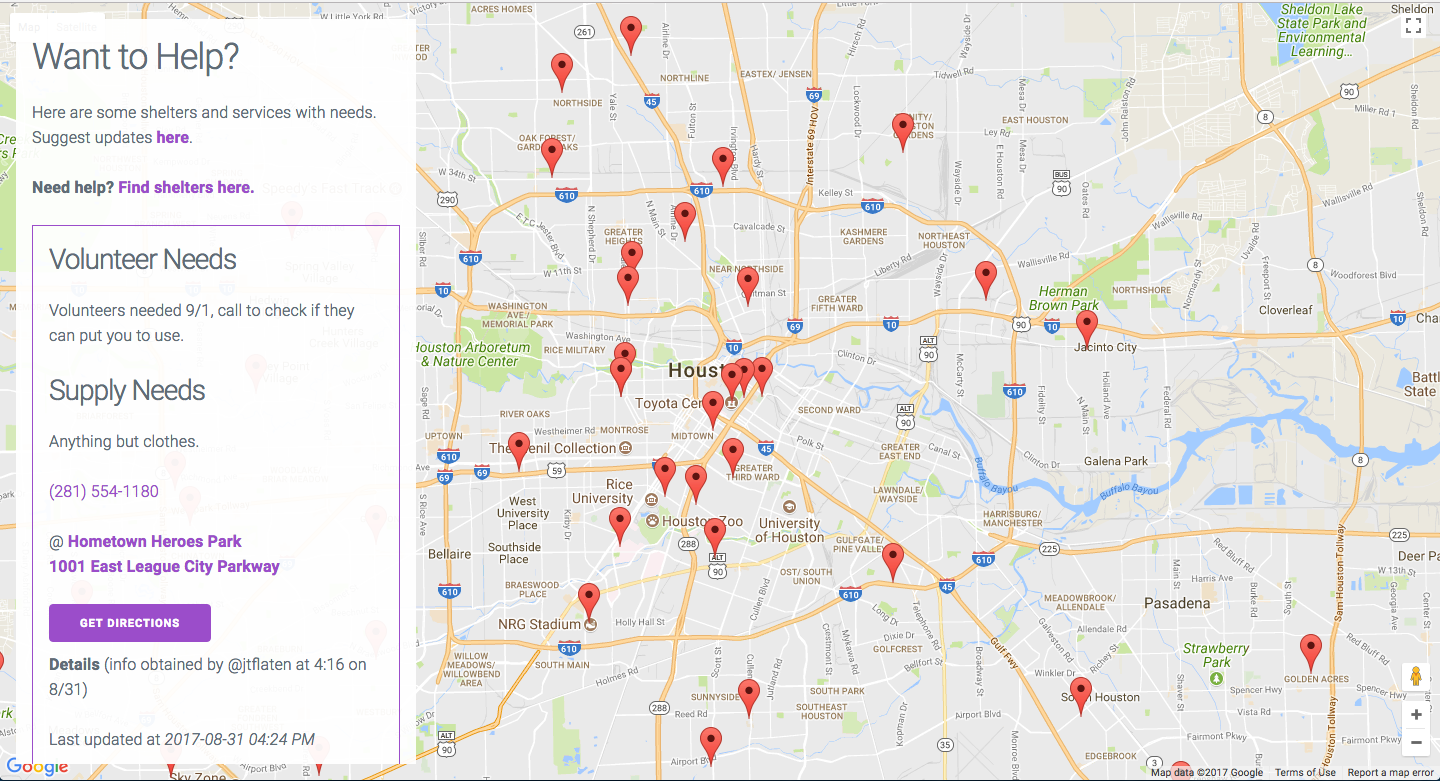Open the 1001 East League City Parkway address
1440x781 pixels.
(x=164, y=566)
